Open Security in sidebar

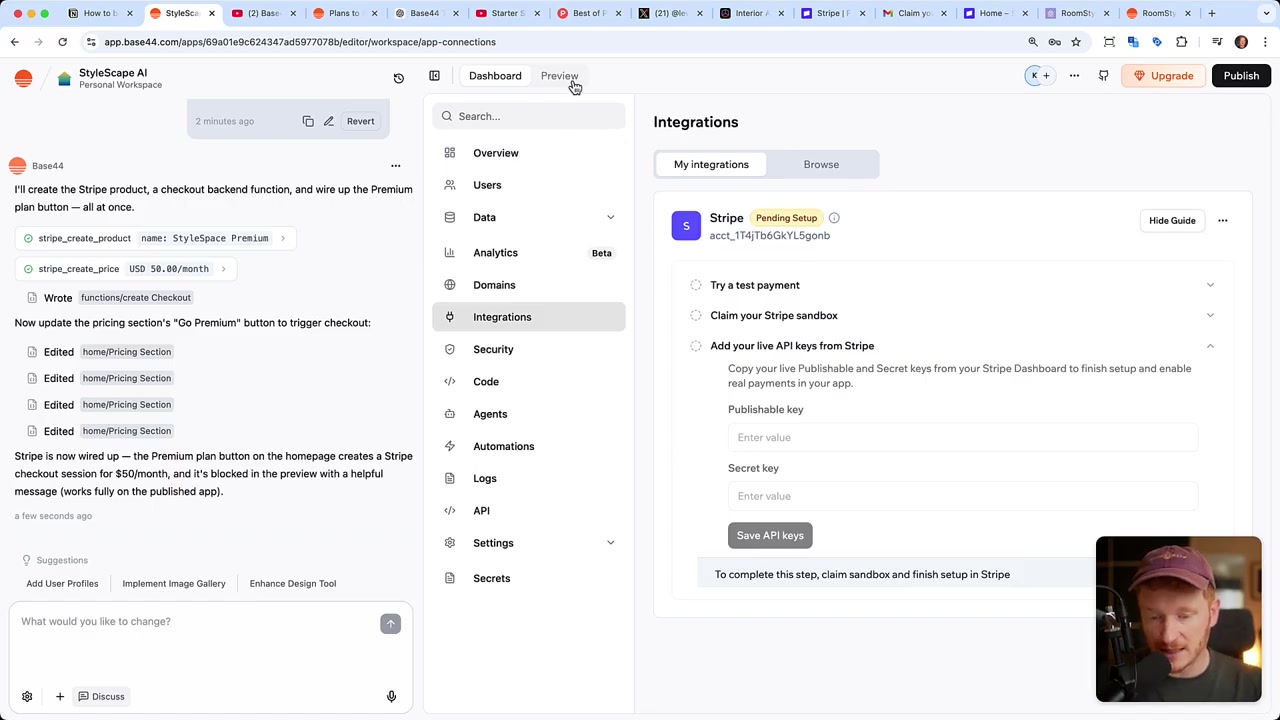[x=529, y=349]
